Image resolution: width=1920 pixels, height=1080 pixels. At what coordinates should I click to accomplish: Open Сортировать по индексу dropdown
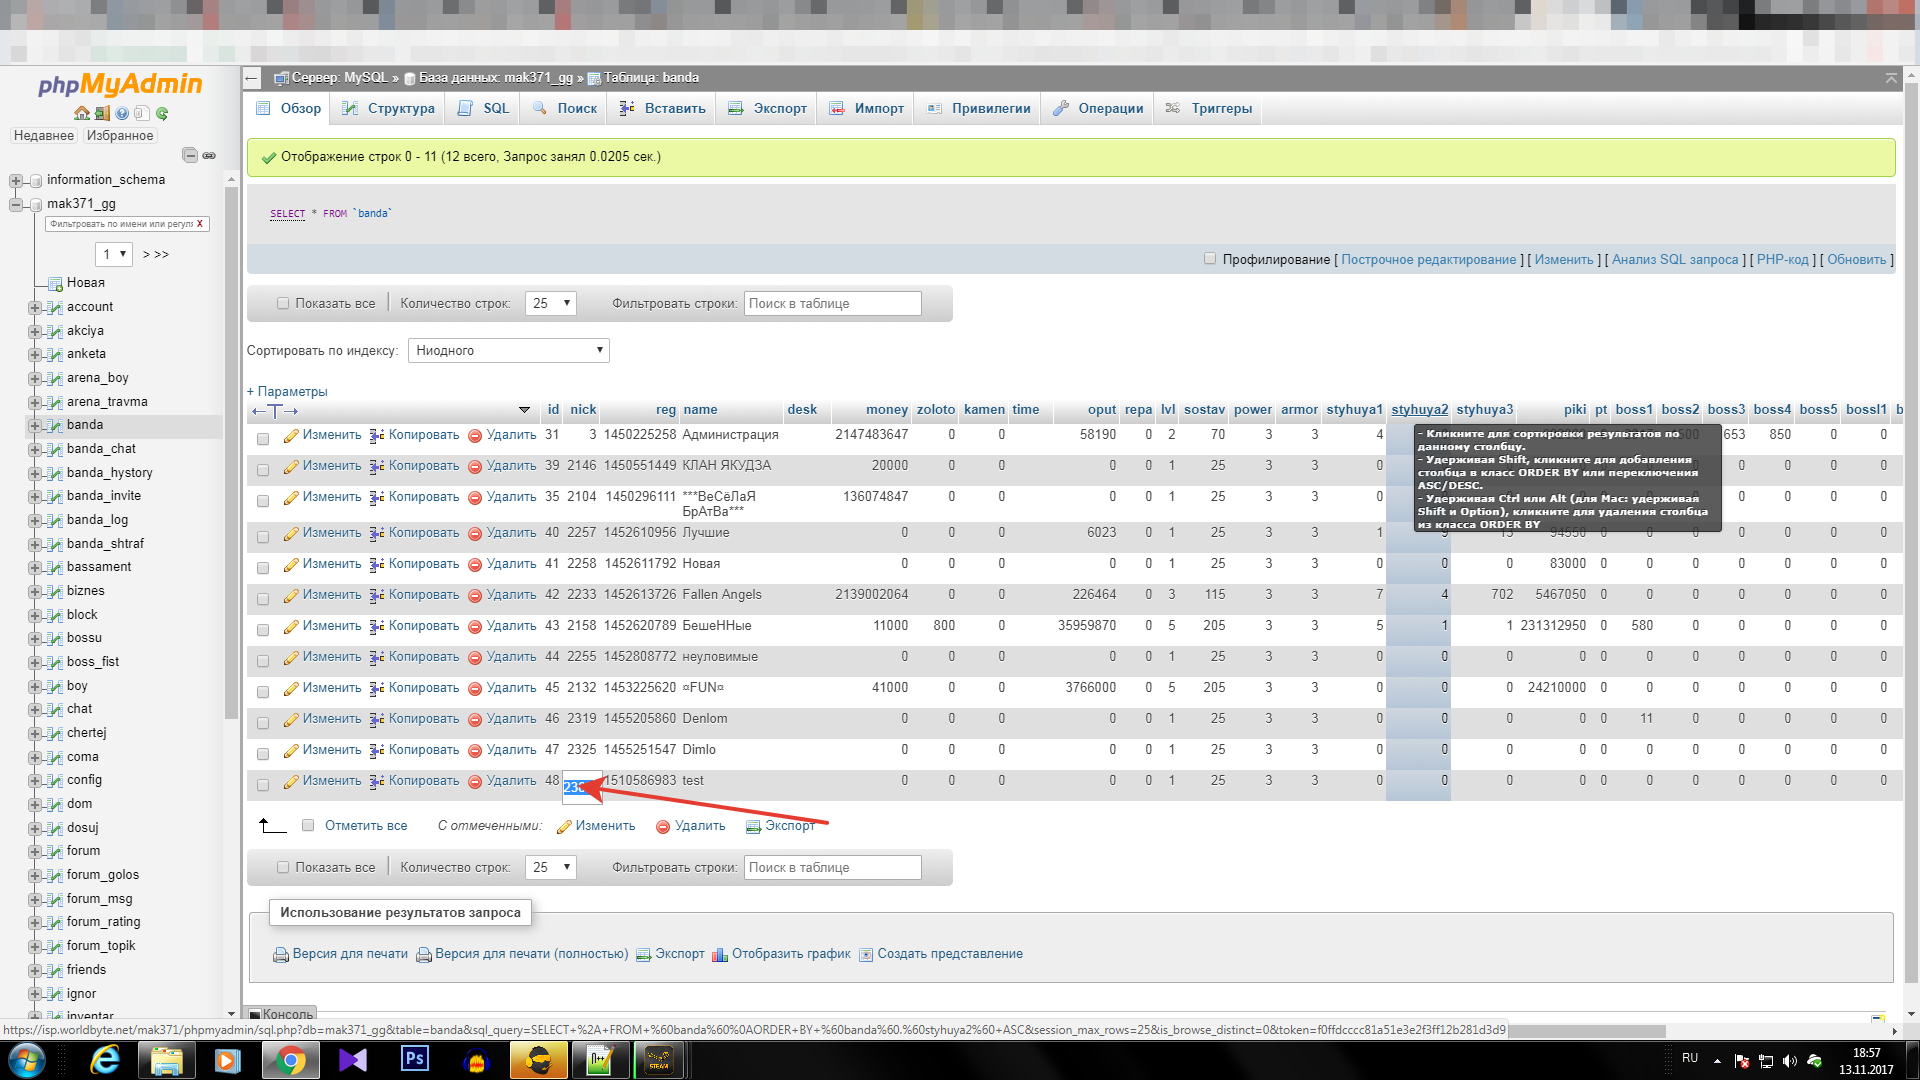(508, 351)
